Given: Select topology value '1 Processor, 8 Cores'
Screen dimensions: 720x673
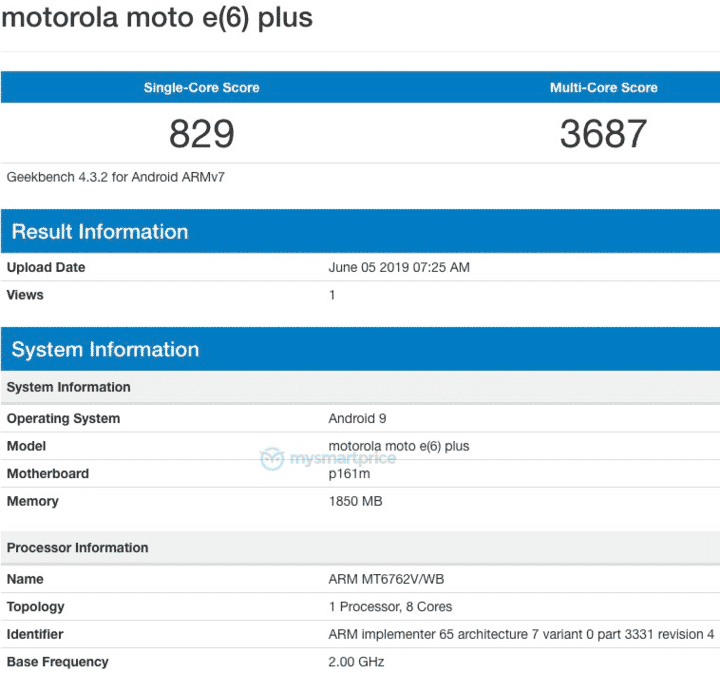Looking at the screenshot, I should pyautogui.click(x=390, y=607).
